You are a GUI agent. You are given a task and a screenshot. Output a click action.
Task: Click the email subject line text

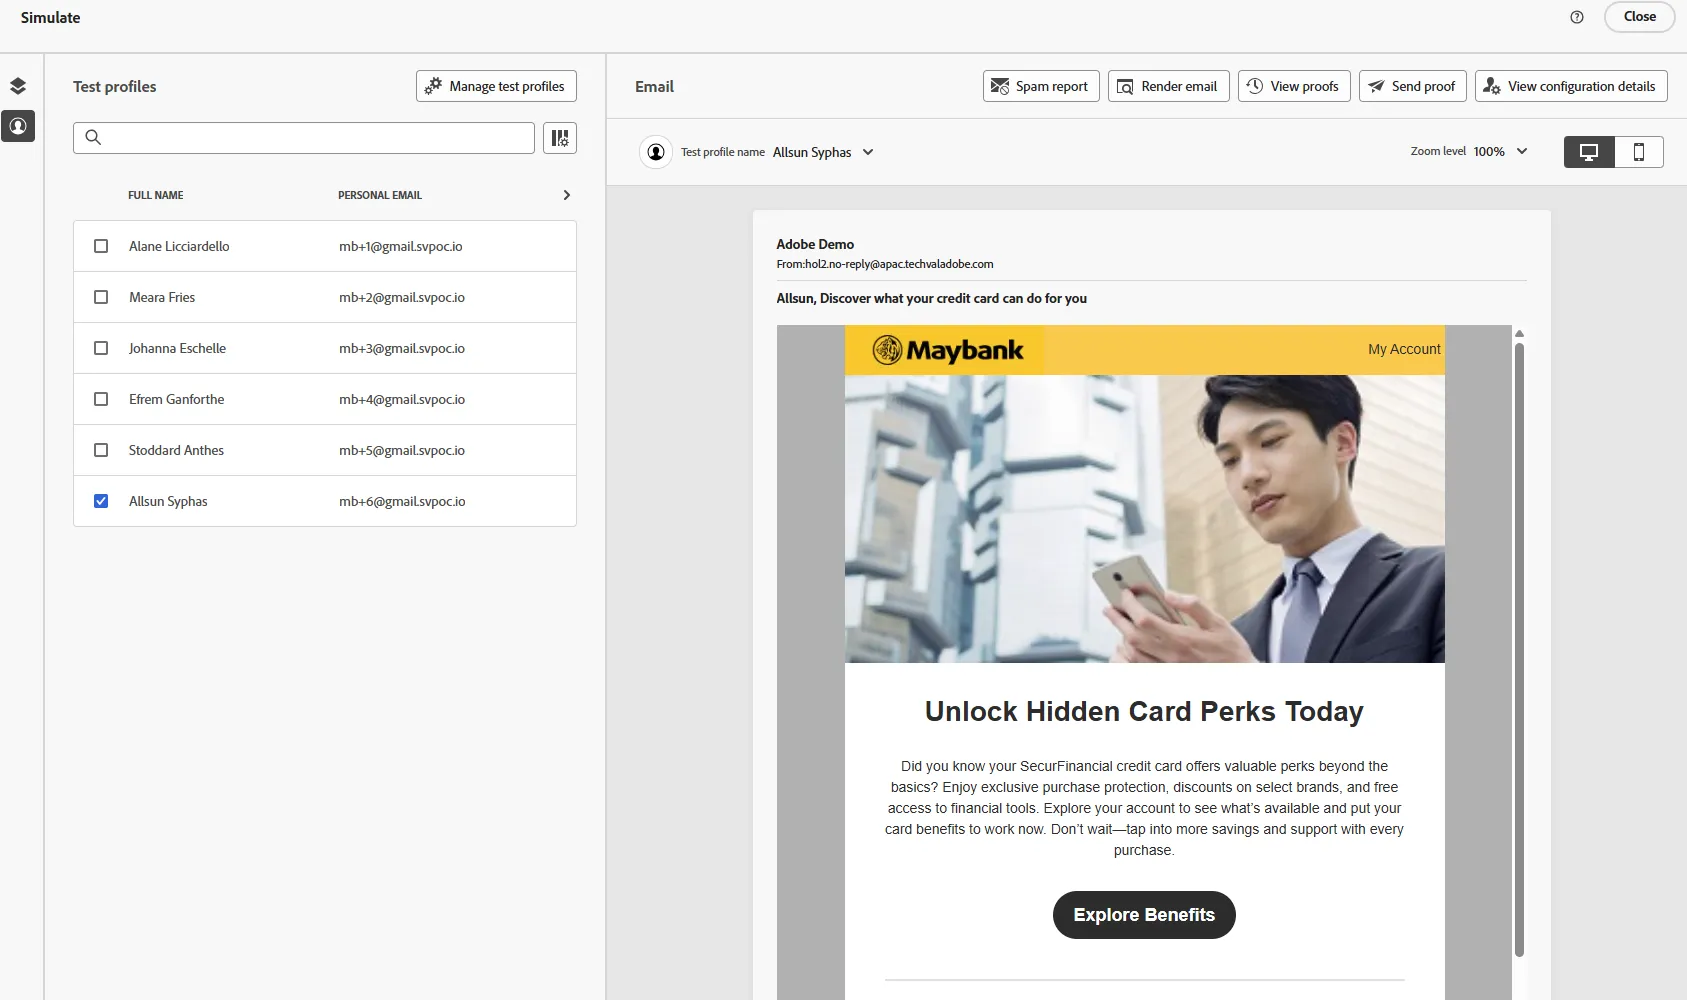(x=931, y=298)
